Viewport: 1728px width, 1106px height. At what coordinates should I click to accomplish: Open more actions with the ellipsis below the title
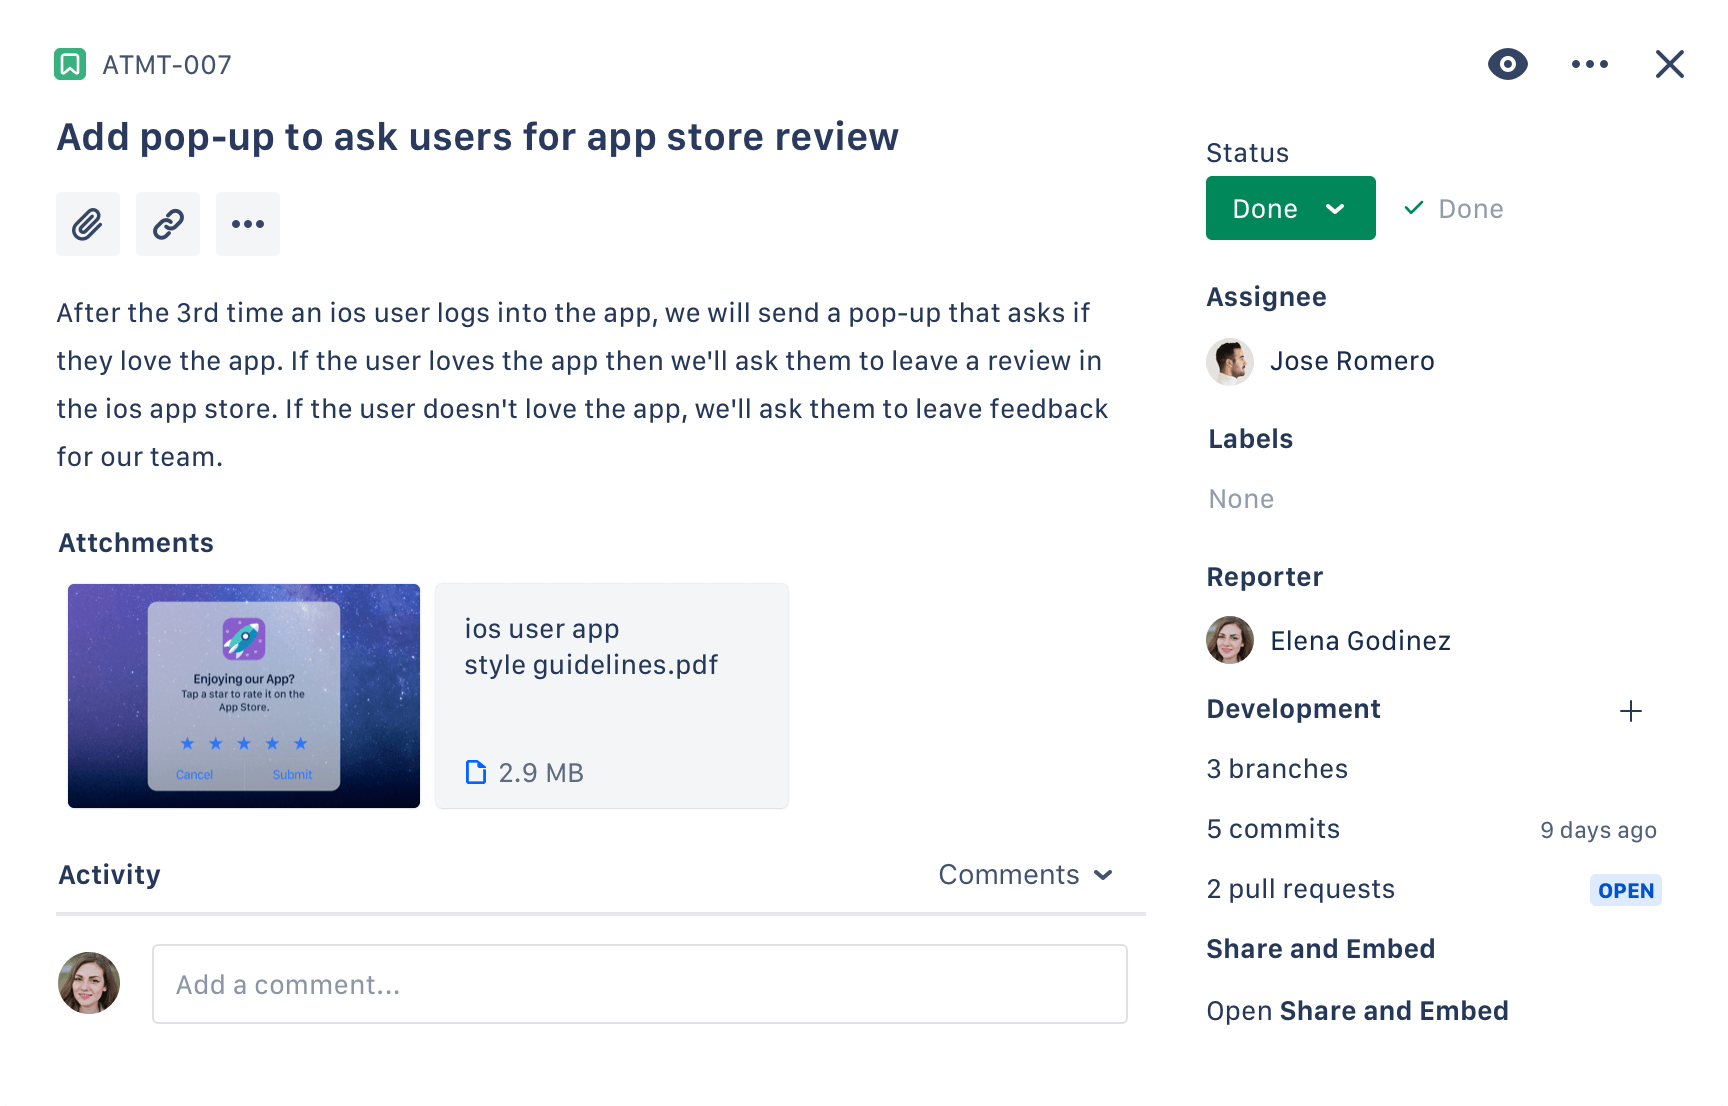247,224
